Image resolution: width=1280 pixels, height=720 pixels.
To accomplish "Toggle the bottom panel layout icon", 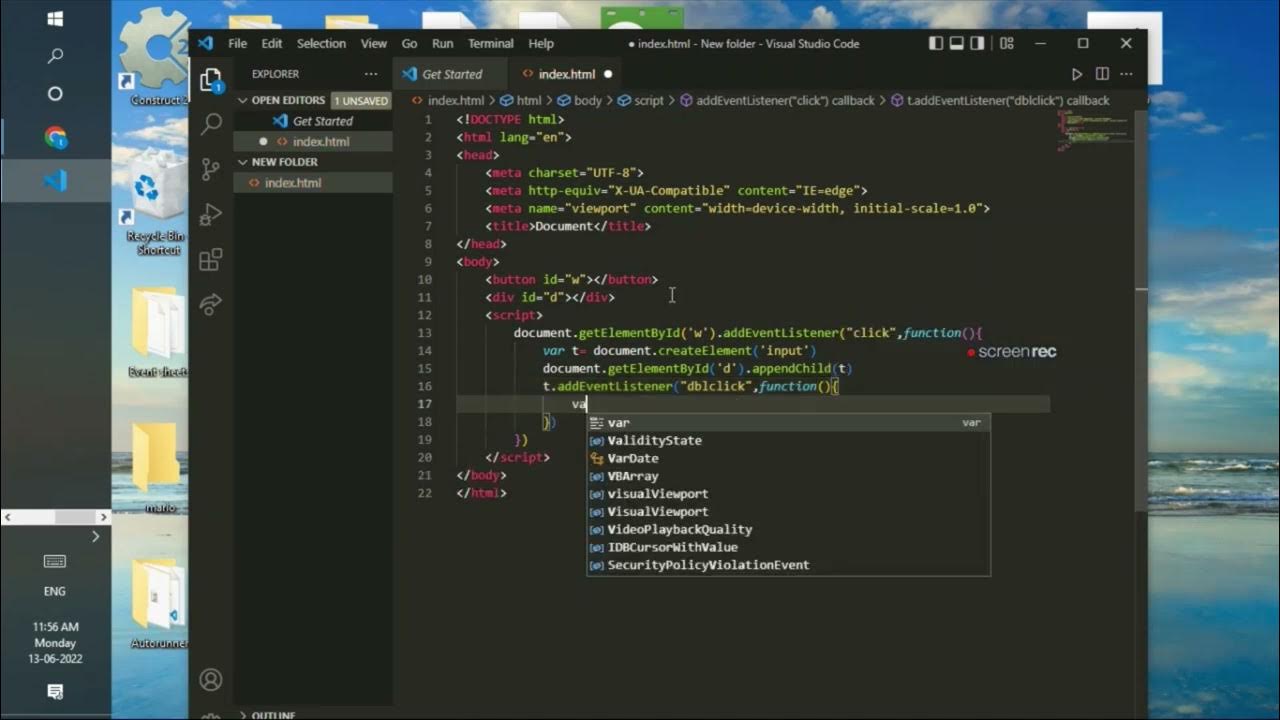I will [957, 43].
